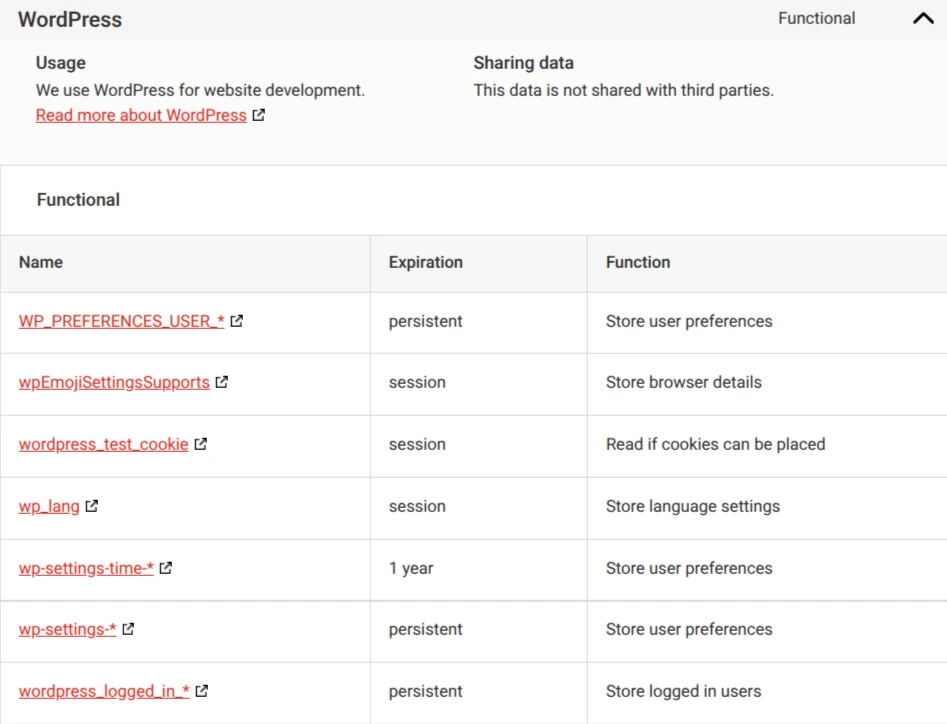Viewport: 947px width, 724px height.
Task: Open the WP_PREFERENCES_USER_* cookie link
Action: [121, 321]
